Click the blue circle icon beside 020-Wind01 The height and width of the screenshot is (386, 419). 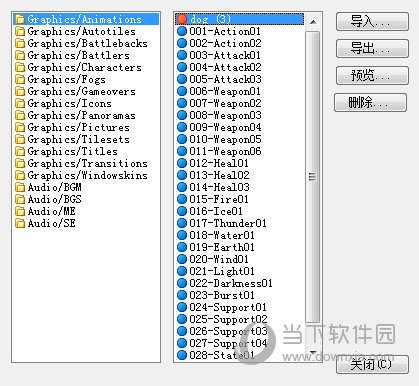click(x=182, y=259)
